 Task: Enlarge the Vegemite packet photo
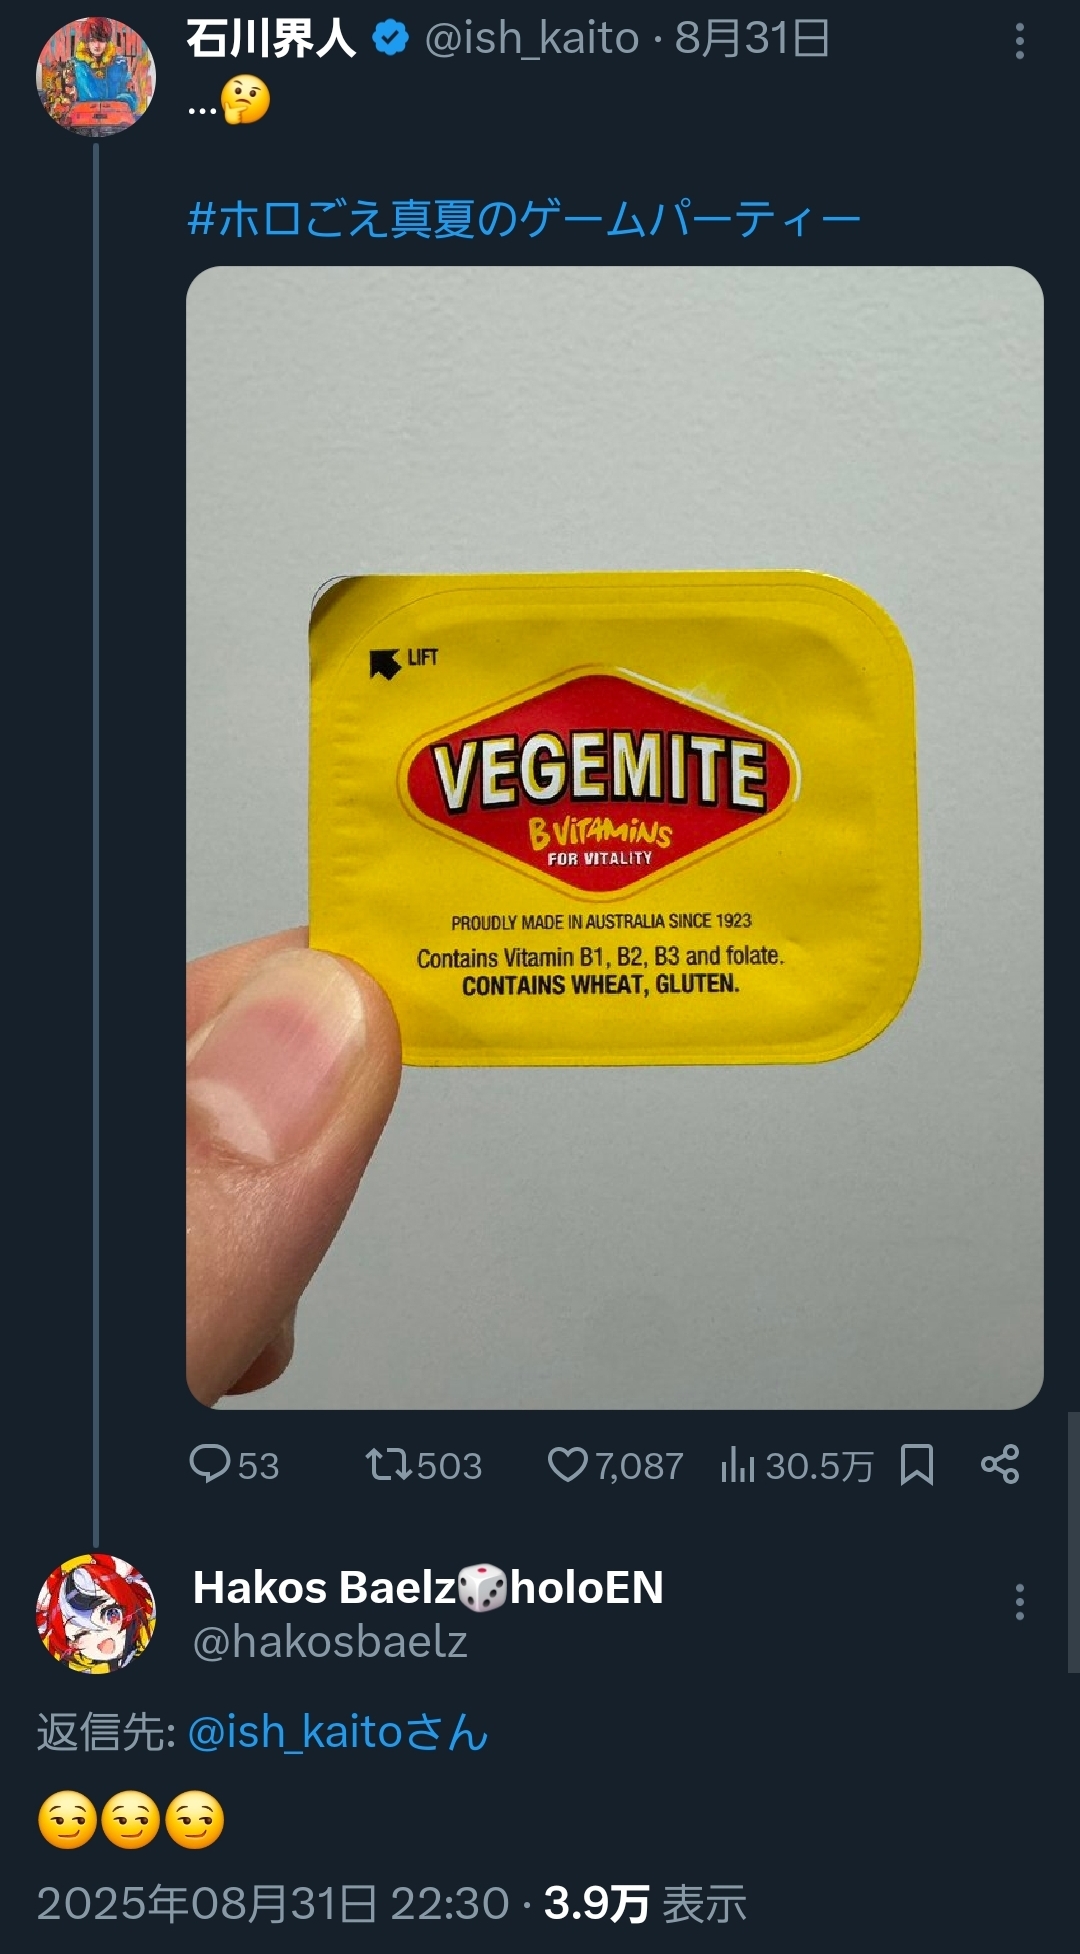(x=614, y=837)
